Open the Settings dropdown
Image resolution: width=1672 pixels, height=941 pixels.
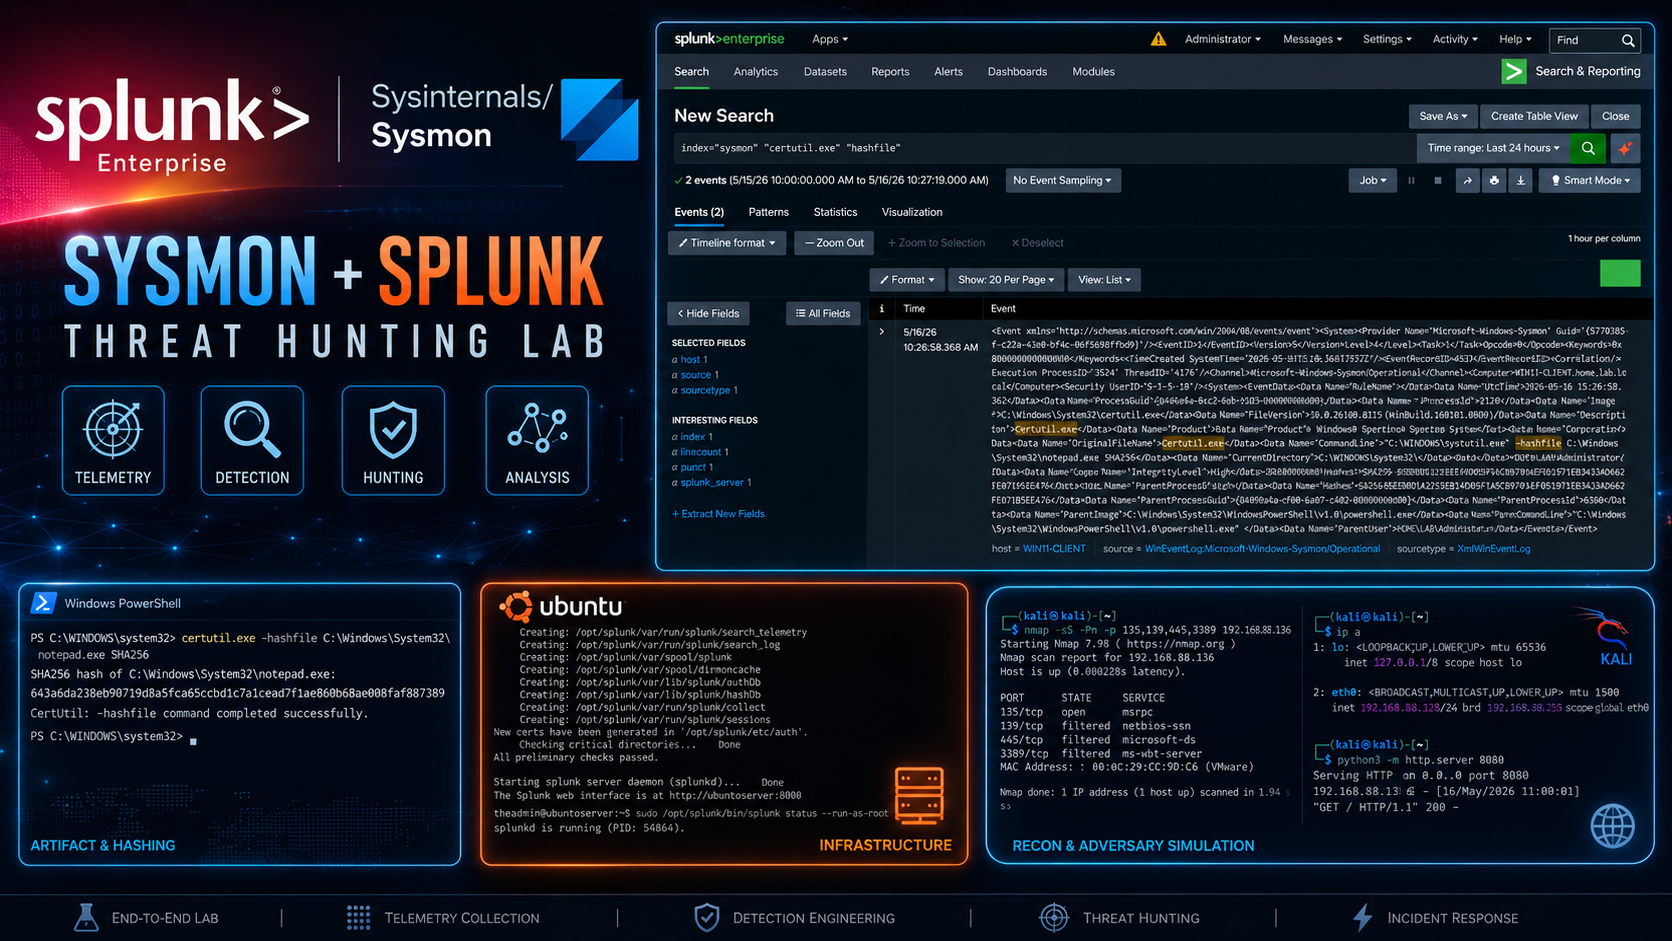tap(1387, 39)
